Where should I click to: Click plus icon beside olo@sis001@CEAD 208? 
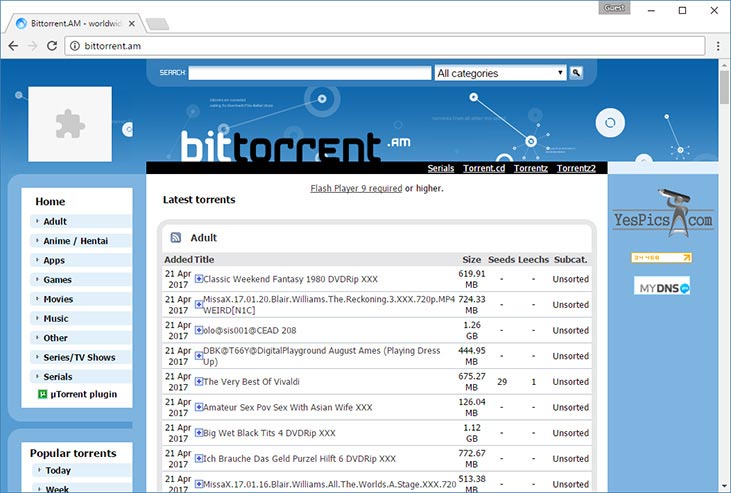tap(199, 330)
